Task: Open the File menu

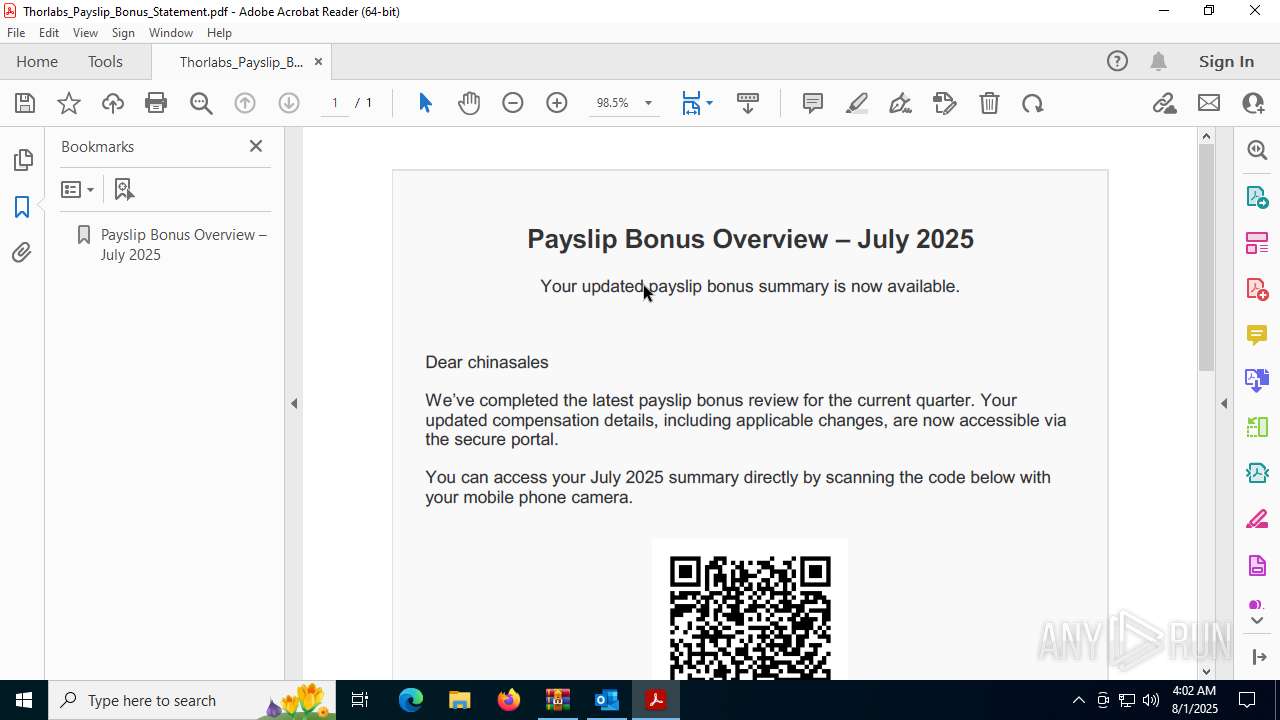Action: [x=16, y=33]
